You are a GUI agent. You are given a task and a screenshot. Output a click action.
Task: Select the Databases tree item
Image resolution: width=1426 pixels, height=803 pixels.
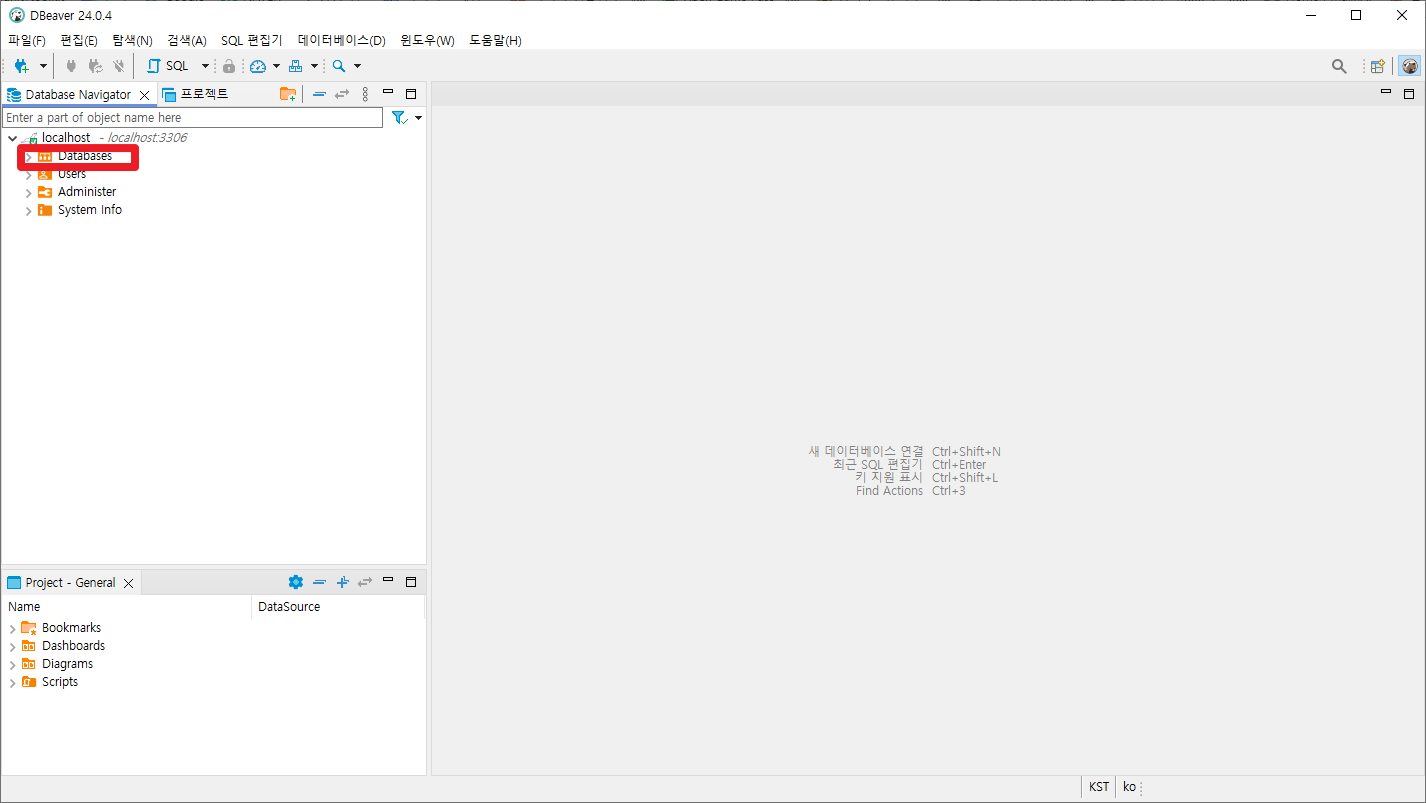tap(84, 156)
